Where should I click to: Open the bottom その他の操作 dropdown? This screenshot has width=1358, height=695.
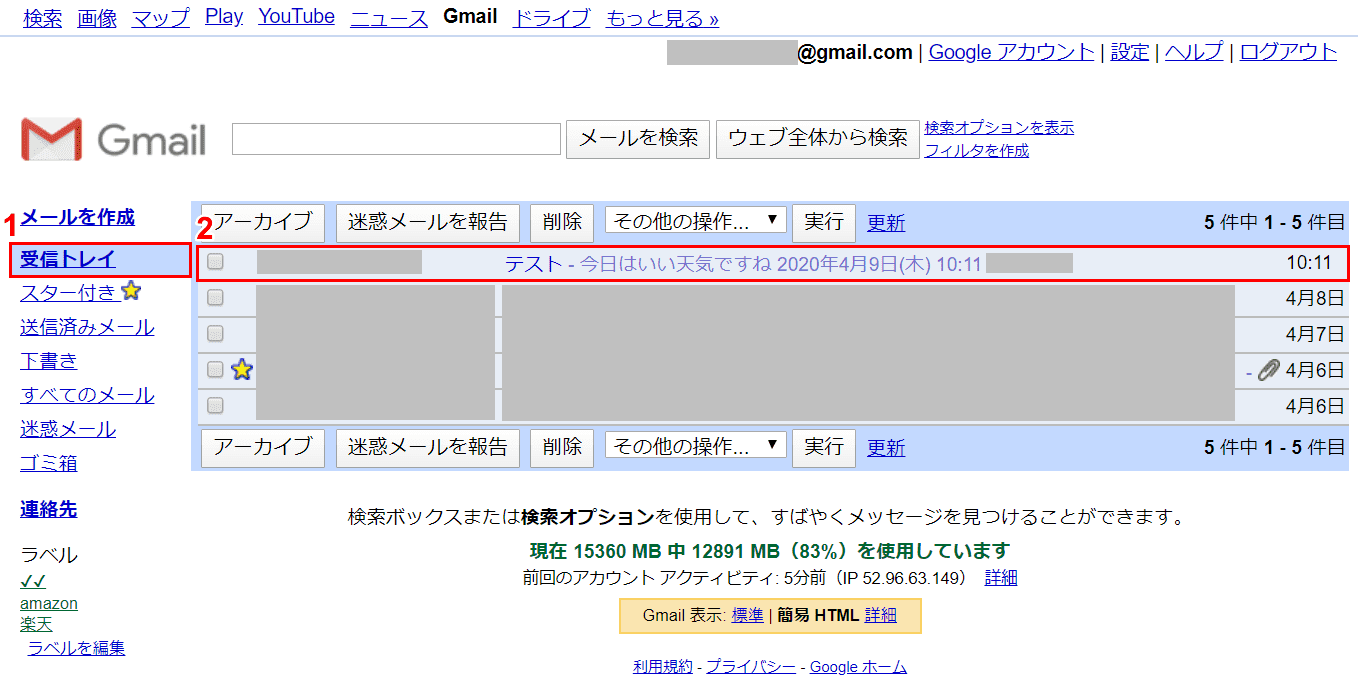tap(696, 446)
